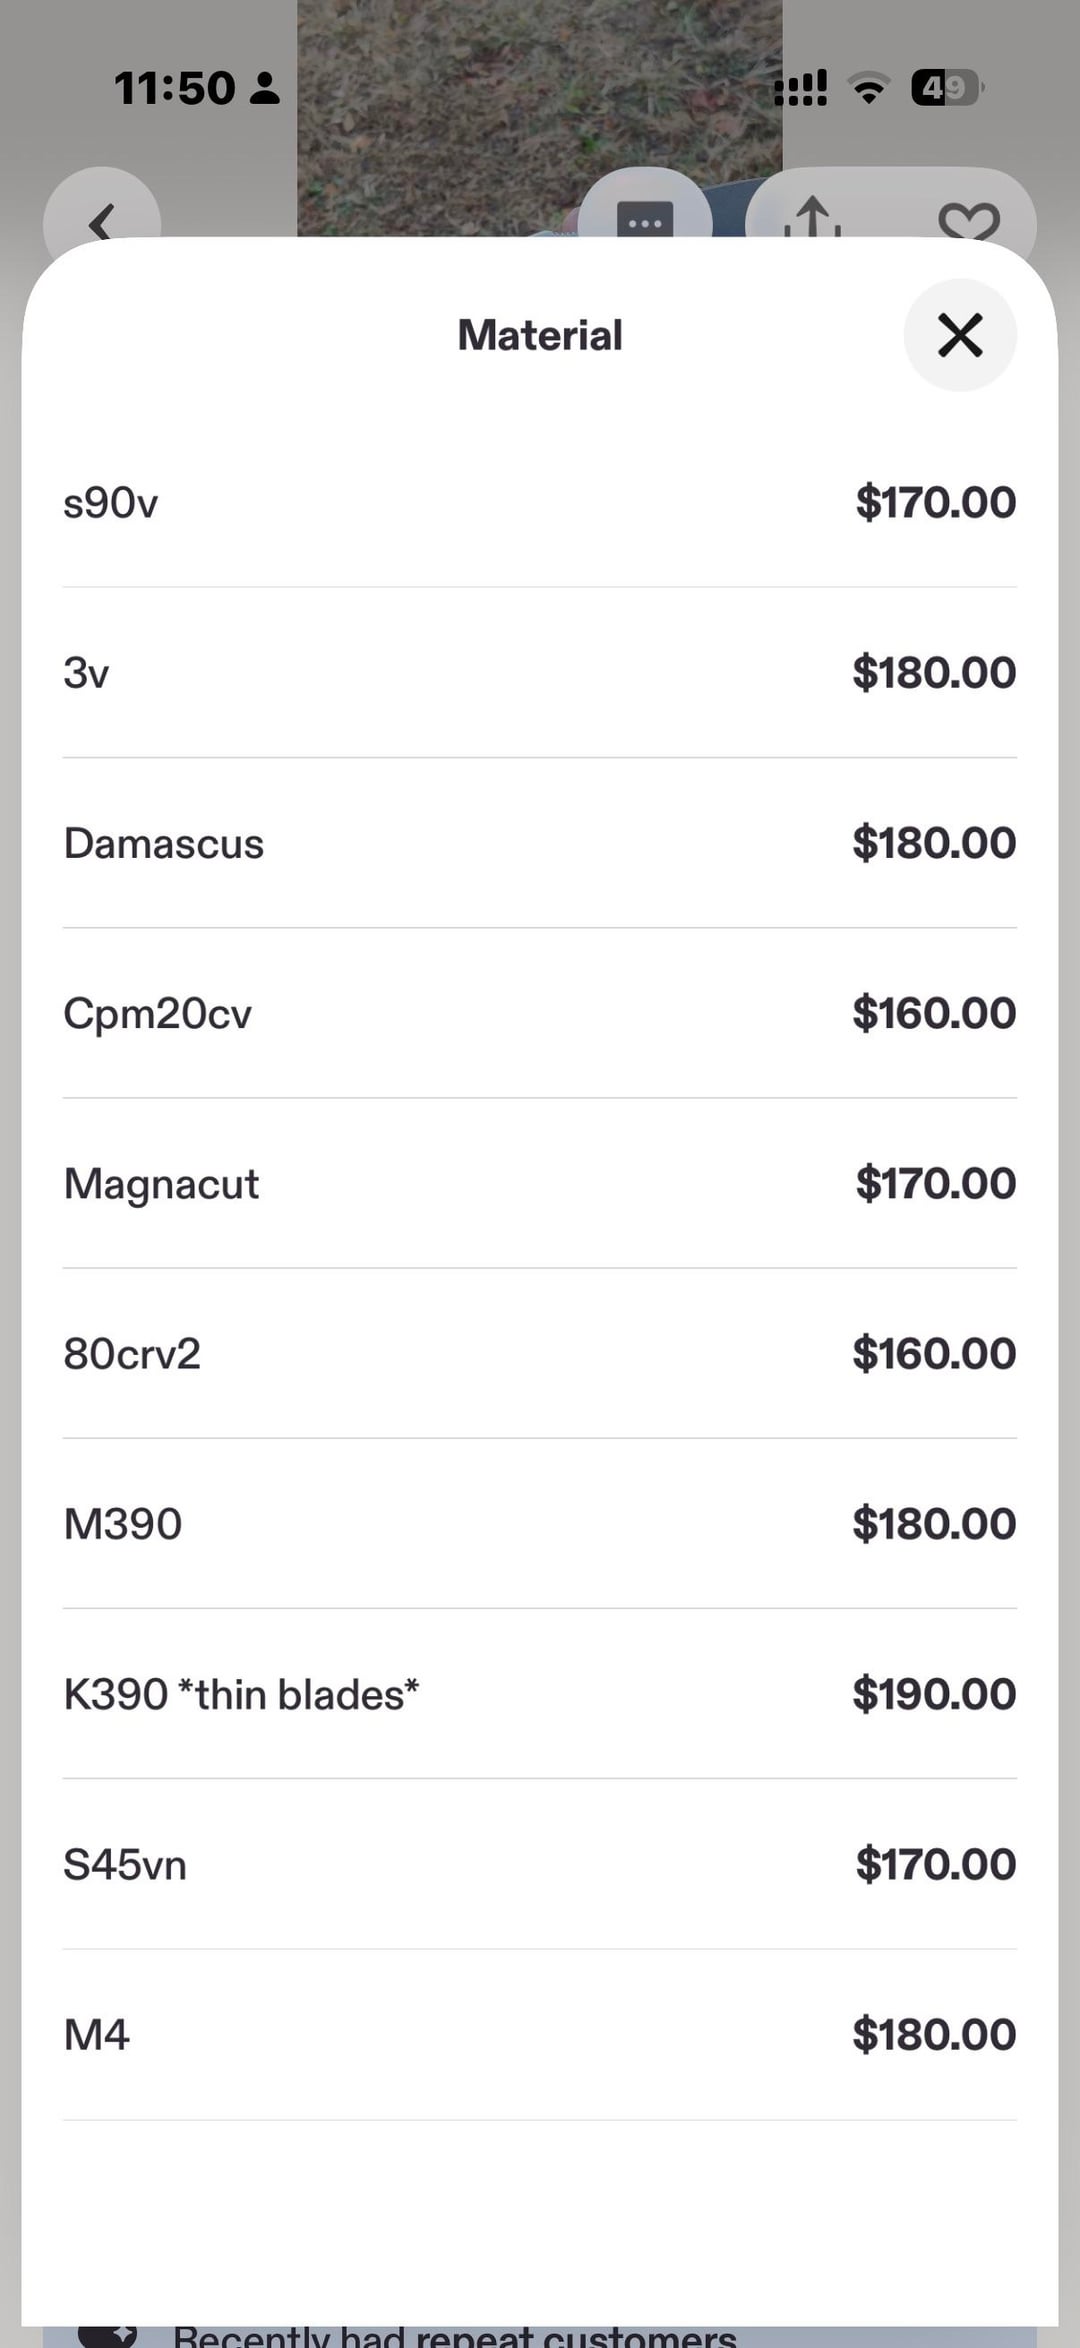Tap the battery indicator icon
This screenshot has width=1080, height=2348.
pyautogui.click(x=947, y=88)
